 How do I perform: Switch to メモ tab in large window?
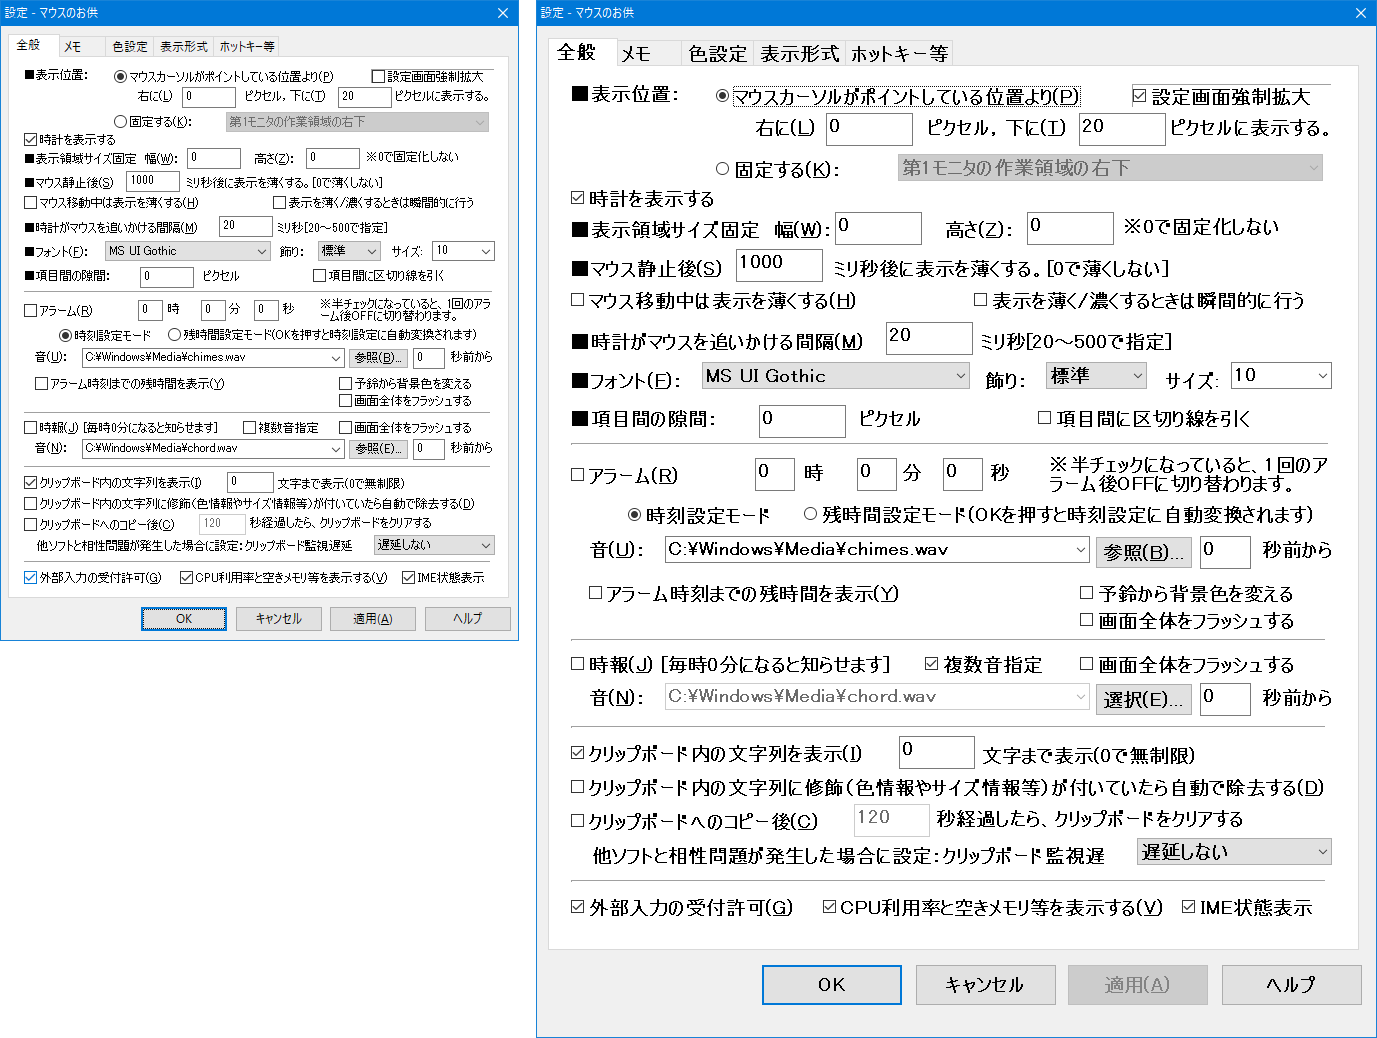tap(635, 54)
